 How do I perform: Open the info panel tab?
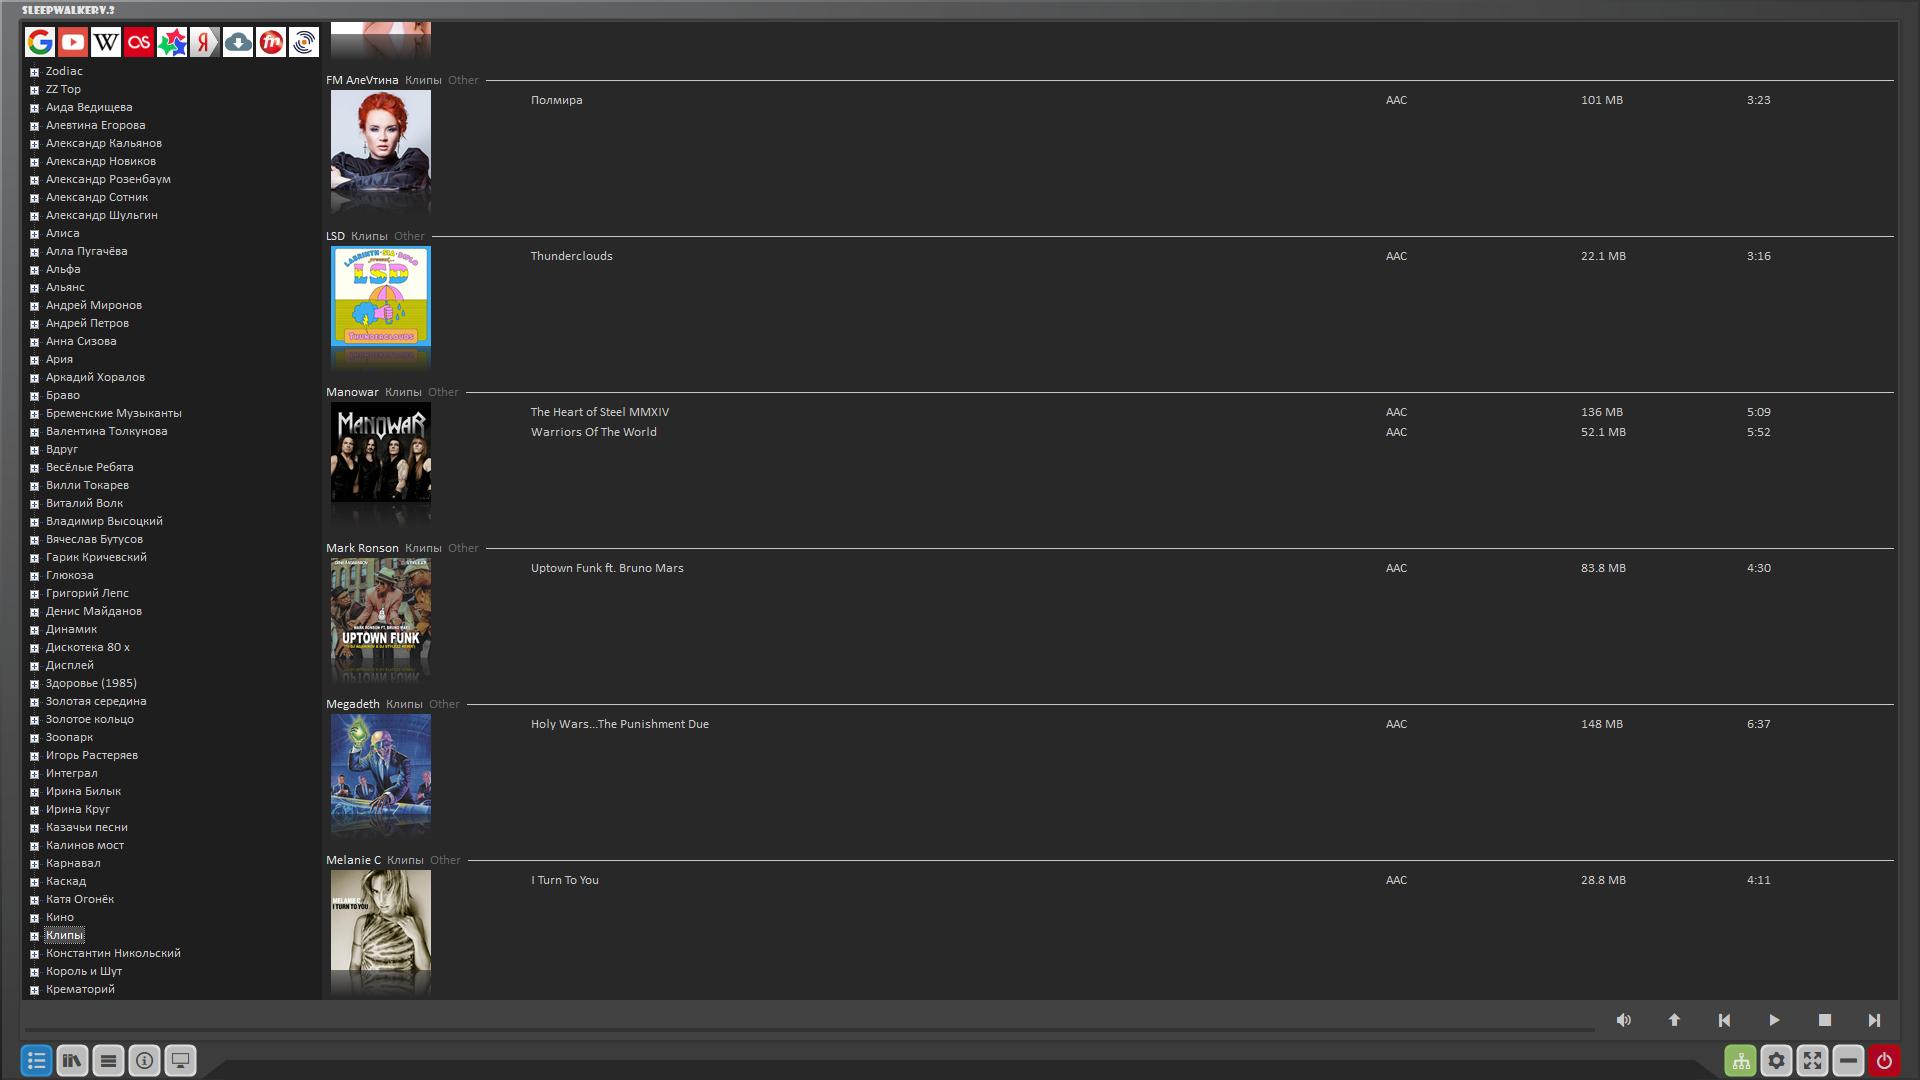(144, 1060)
